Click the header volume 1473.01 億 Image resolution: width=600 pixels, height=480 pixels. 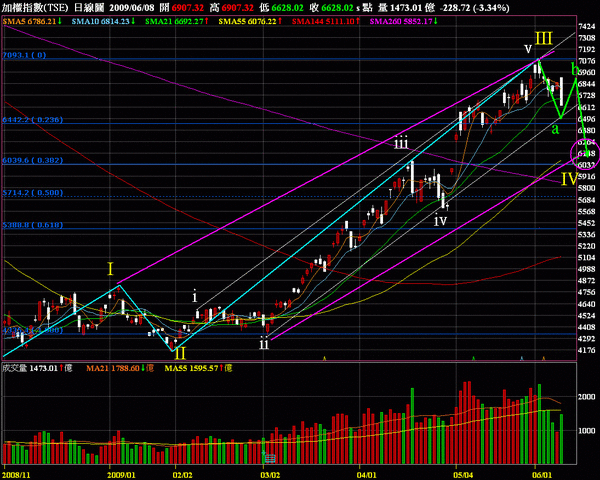(412, 7)
